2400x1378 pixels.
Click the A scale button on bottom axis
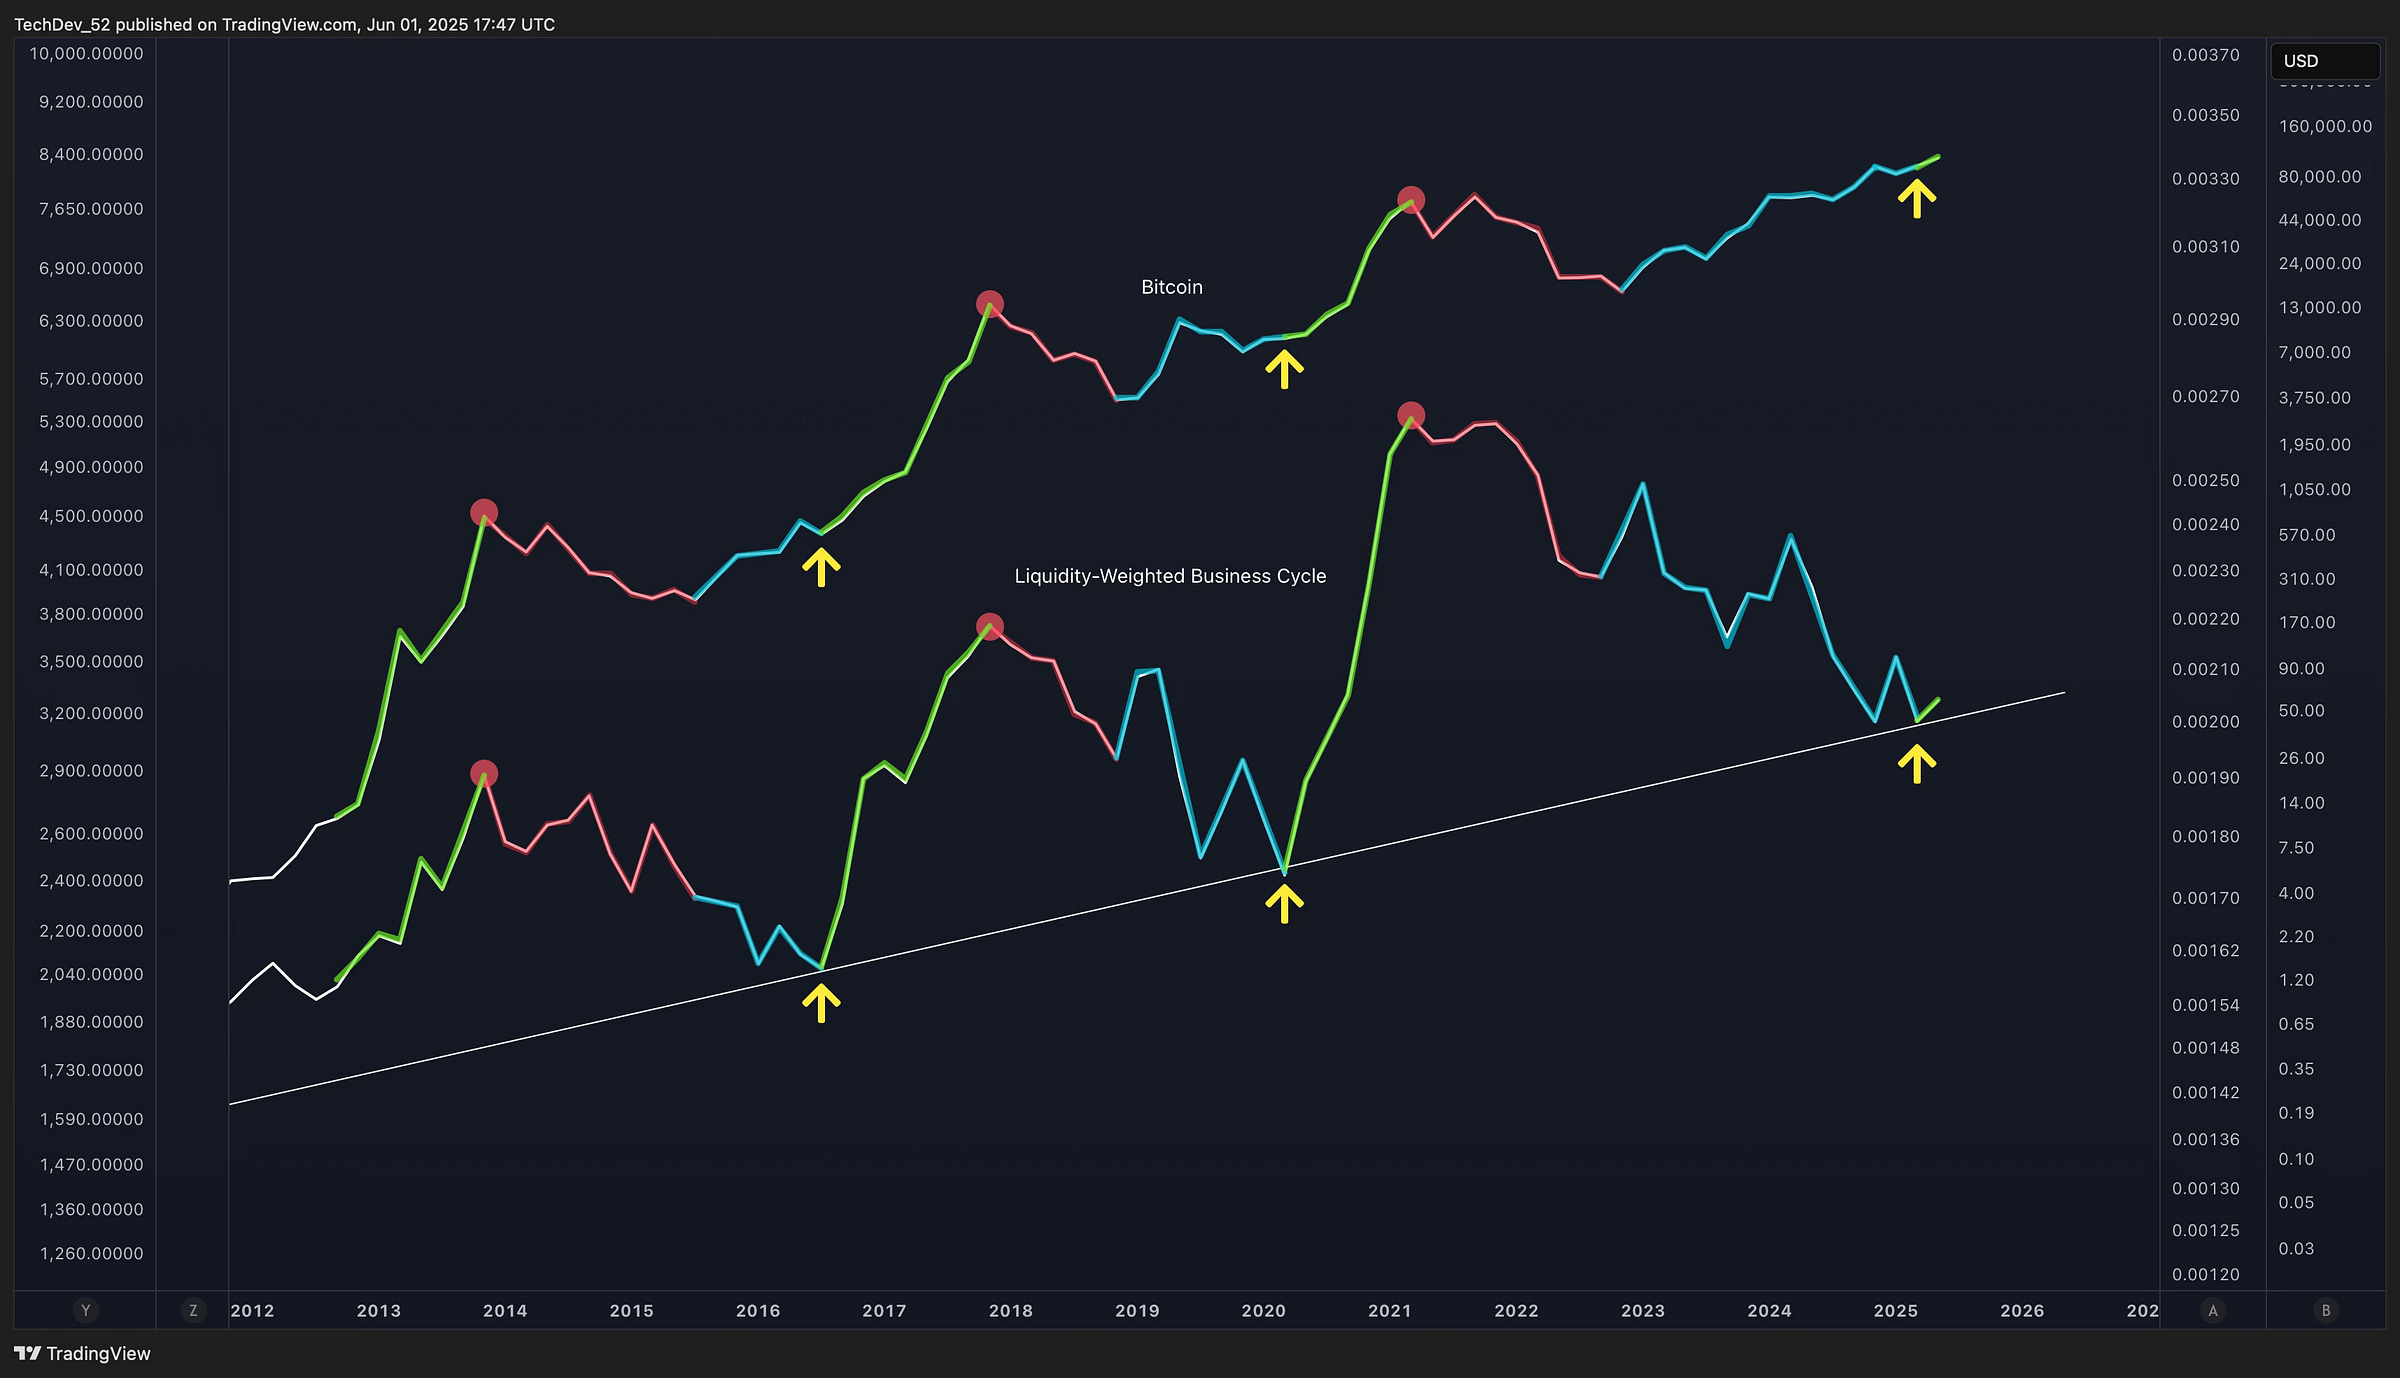point(2213,1310)
